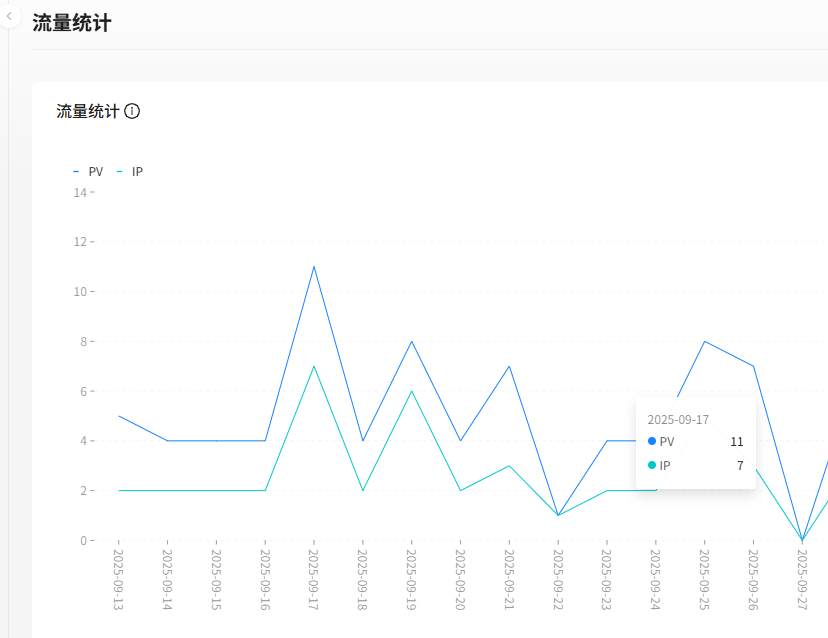This screenshot has width=828, height=638.
Task: Collapse the left sidebar with chevron icon
Action: pos(8,16)
